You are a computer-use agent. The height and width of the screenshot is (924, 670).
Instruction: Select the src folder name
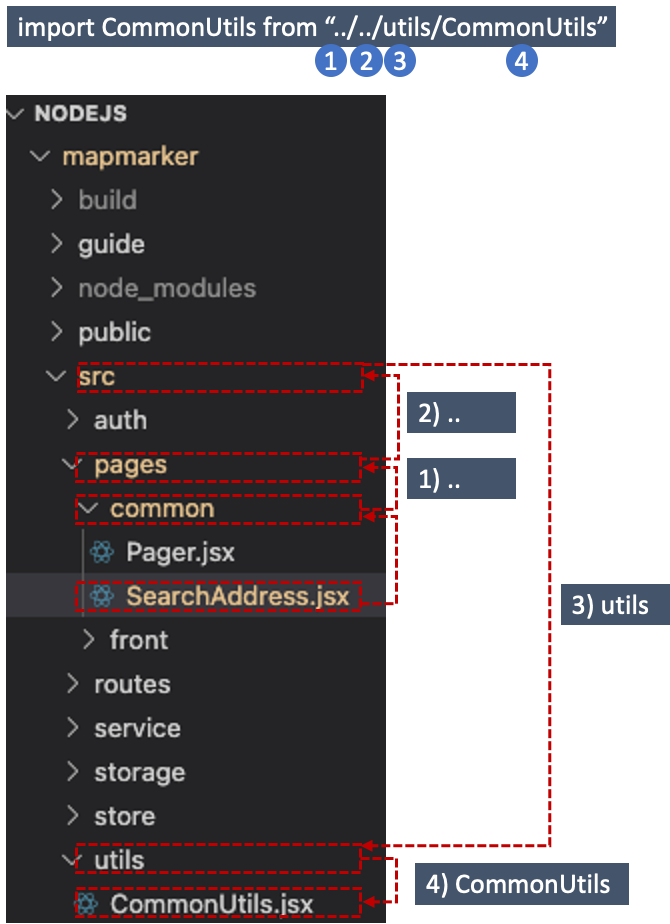point(96,377)
